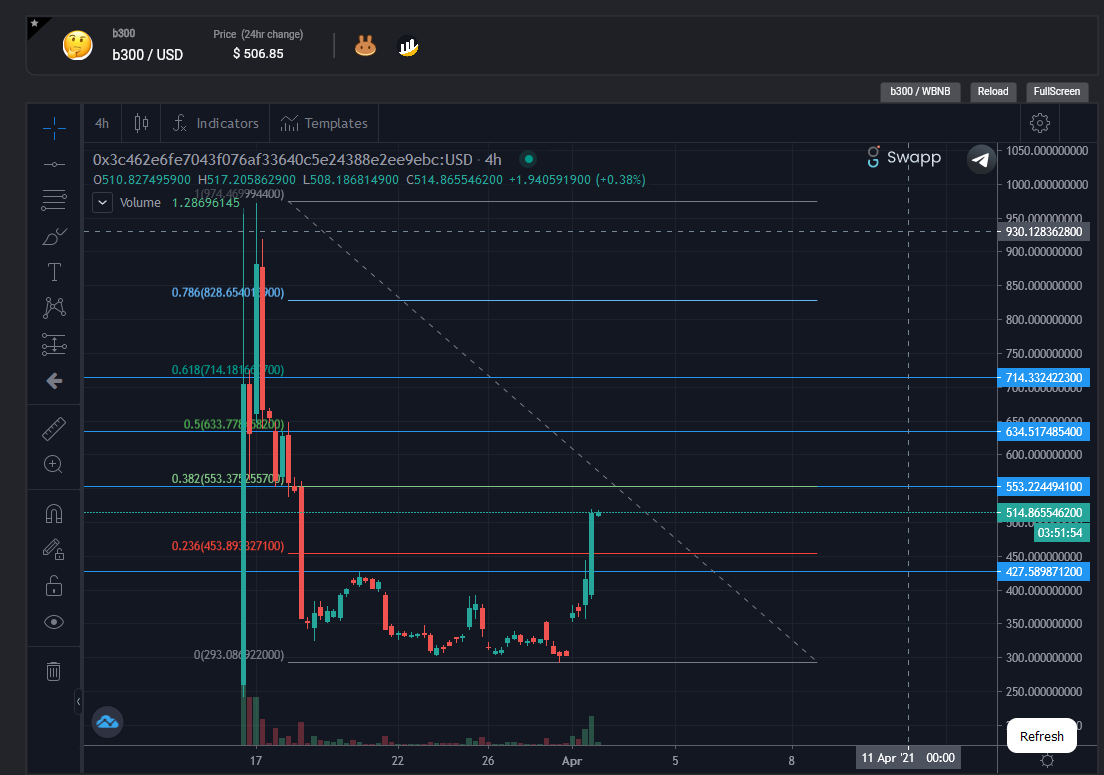Open chart settings gear
Image resolution: width=1104 pixels, height=775 pixels.
click(x=1040, y=123)
